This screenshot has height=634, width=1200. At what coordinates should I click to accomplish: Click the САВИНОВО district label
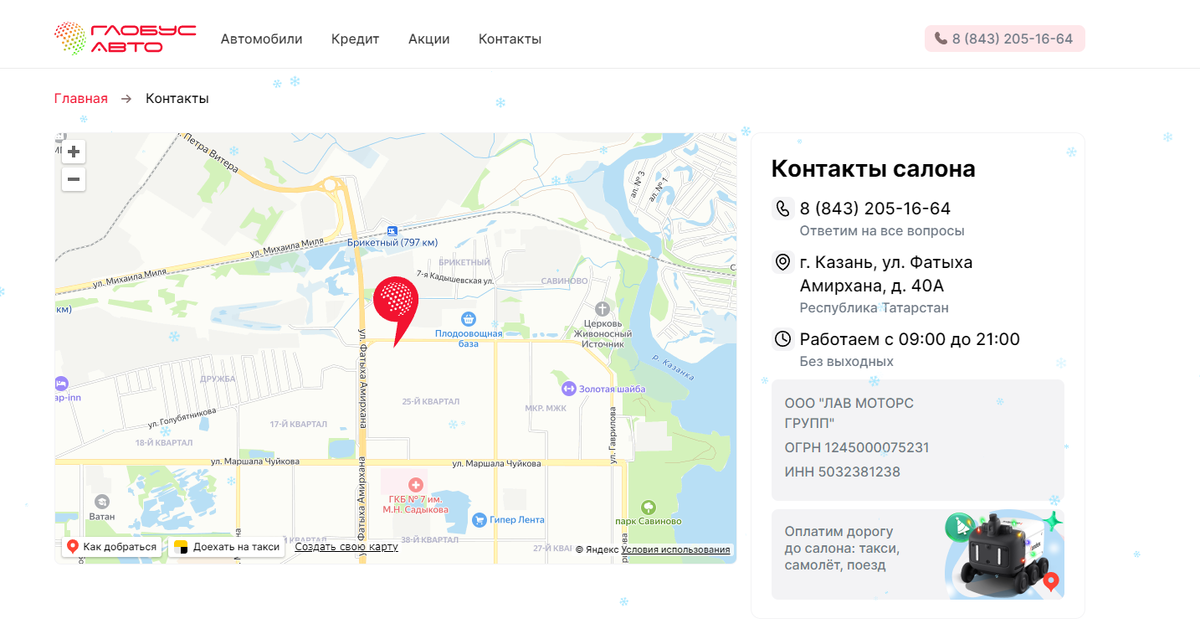[565, 281]
